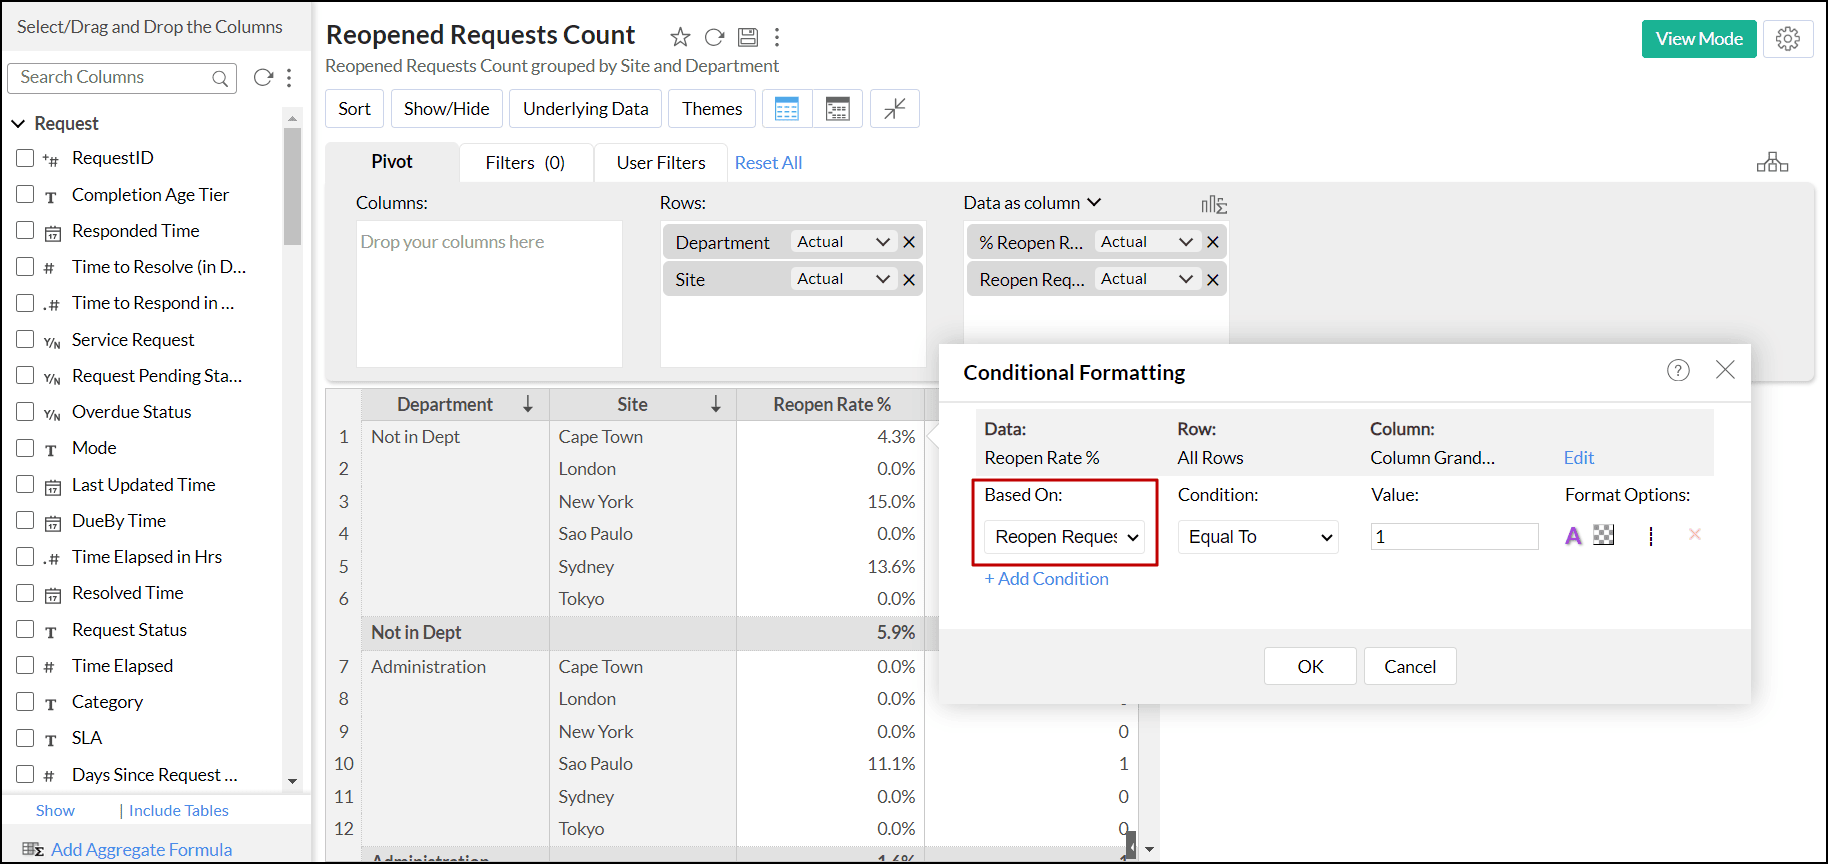Click the View Mode button
The image size is (1828, 864).
click(x=1698, y=39)
